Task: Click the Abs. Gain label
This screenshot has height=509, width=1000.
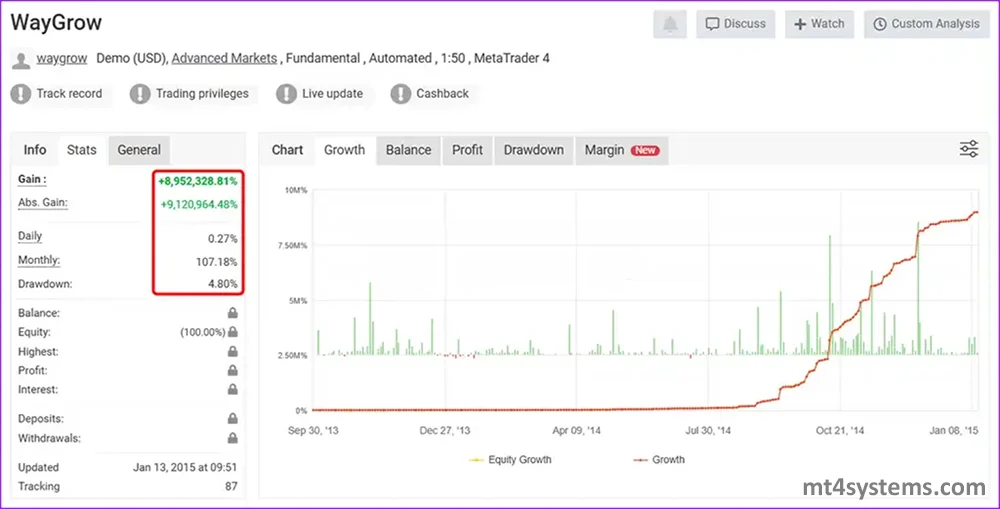Action: 43,203
